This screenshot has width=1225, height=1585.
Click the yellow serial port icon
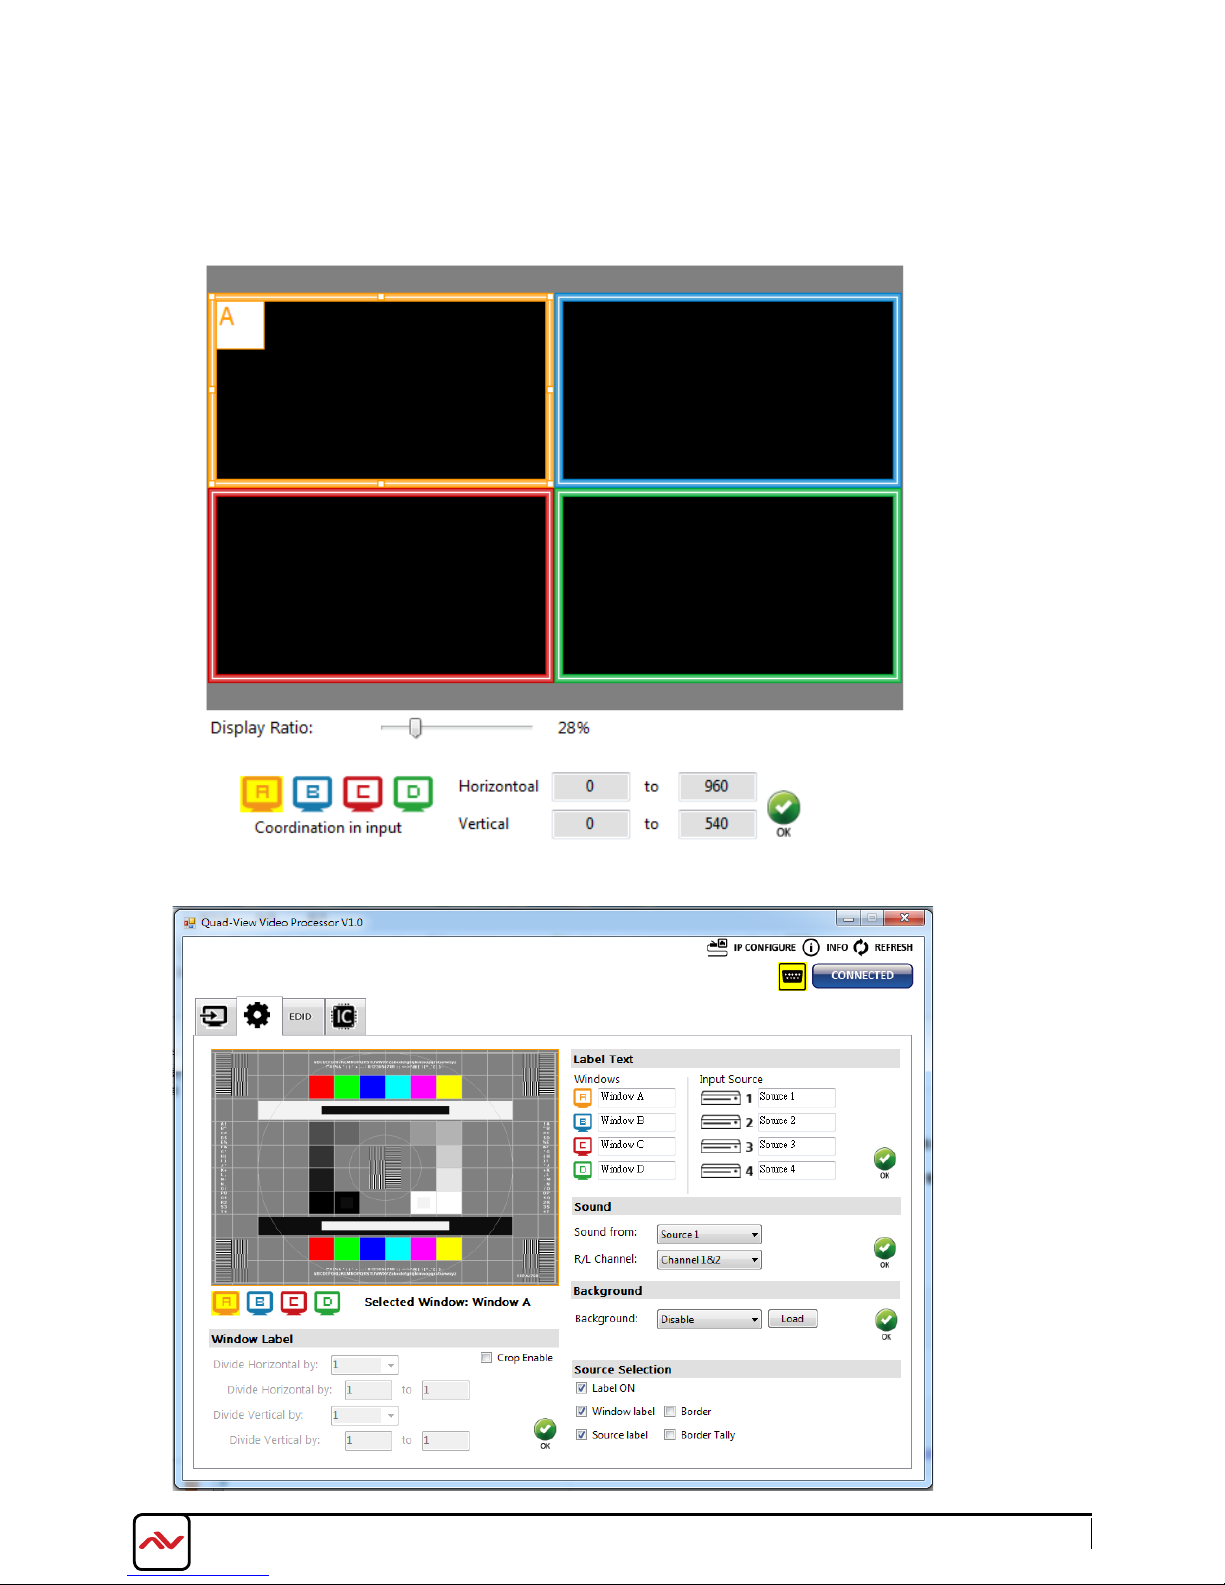tap(792, 976)
